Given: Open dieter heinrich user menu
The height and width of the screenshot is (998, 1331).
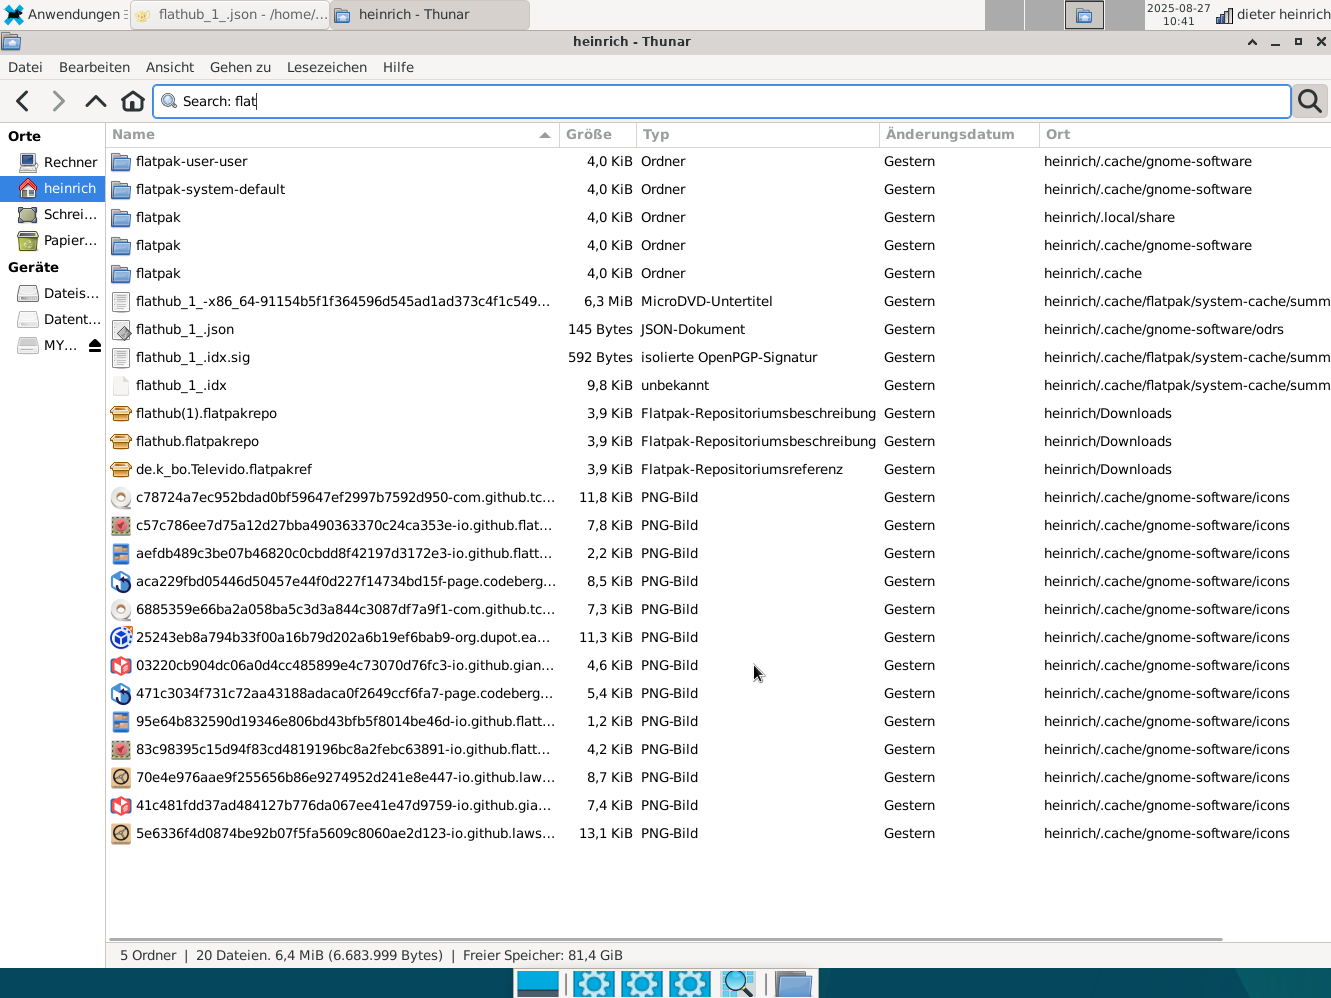Looking at the screenshot, I should point(1283,15).
